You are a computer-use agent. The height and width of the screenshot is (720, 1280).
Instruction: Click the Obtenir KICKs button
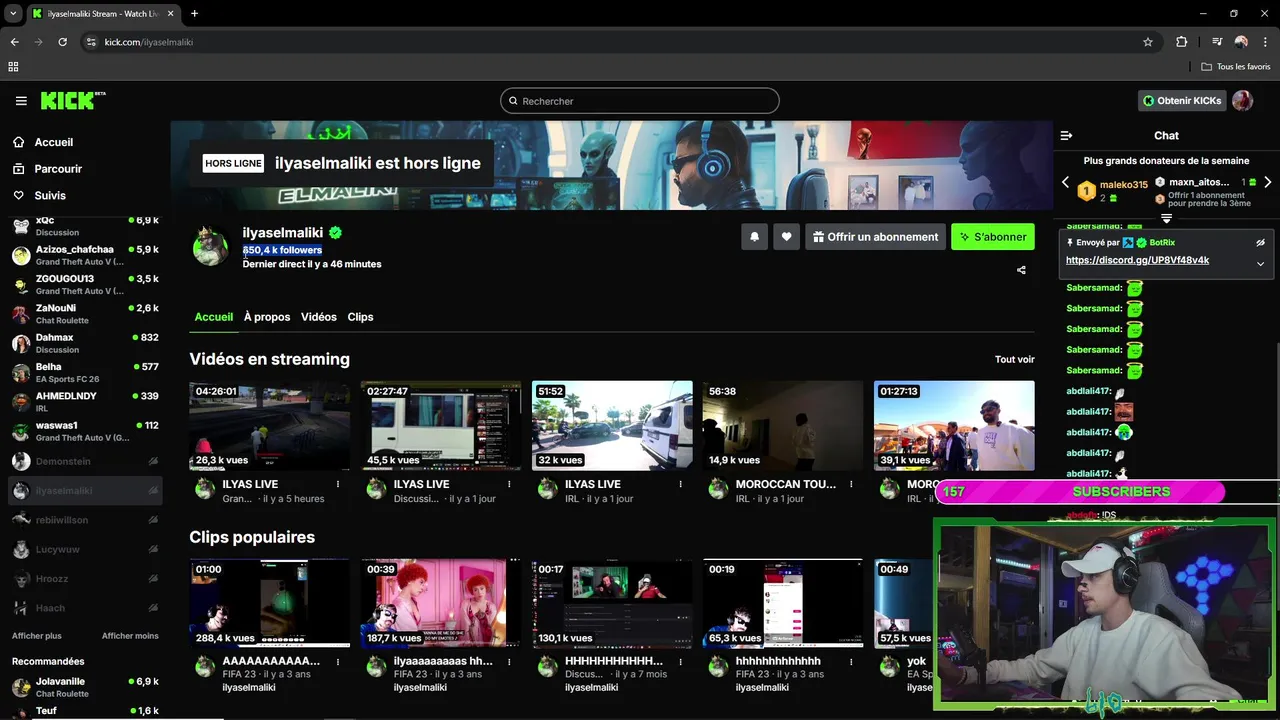1182,101
